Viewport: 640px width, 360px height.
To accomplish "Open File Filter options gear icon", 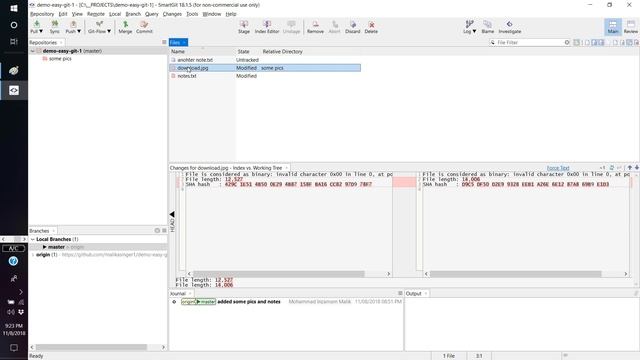I will point(567,42).
